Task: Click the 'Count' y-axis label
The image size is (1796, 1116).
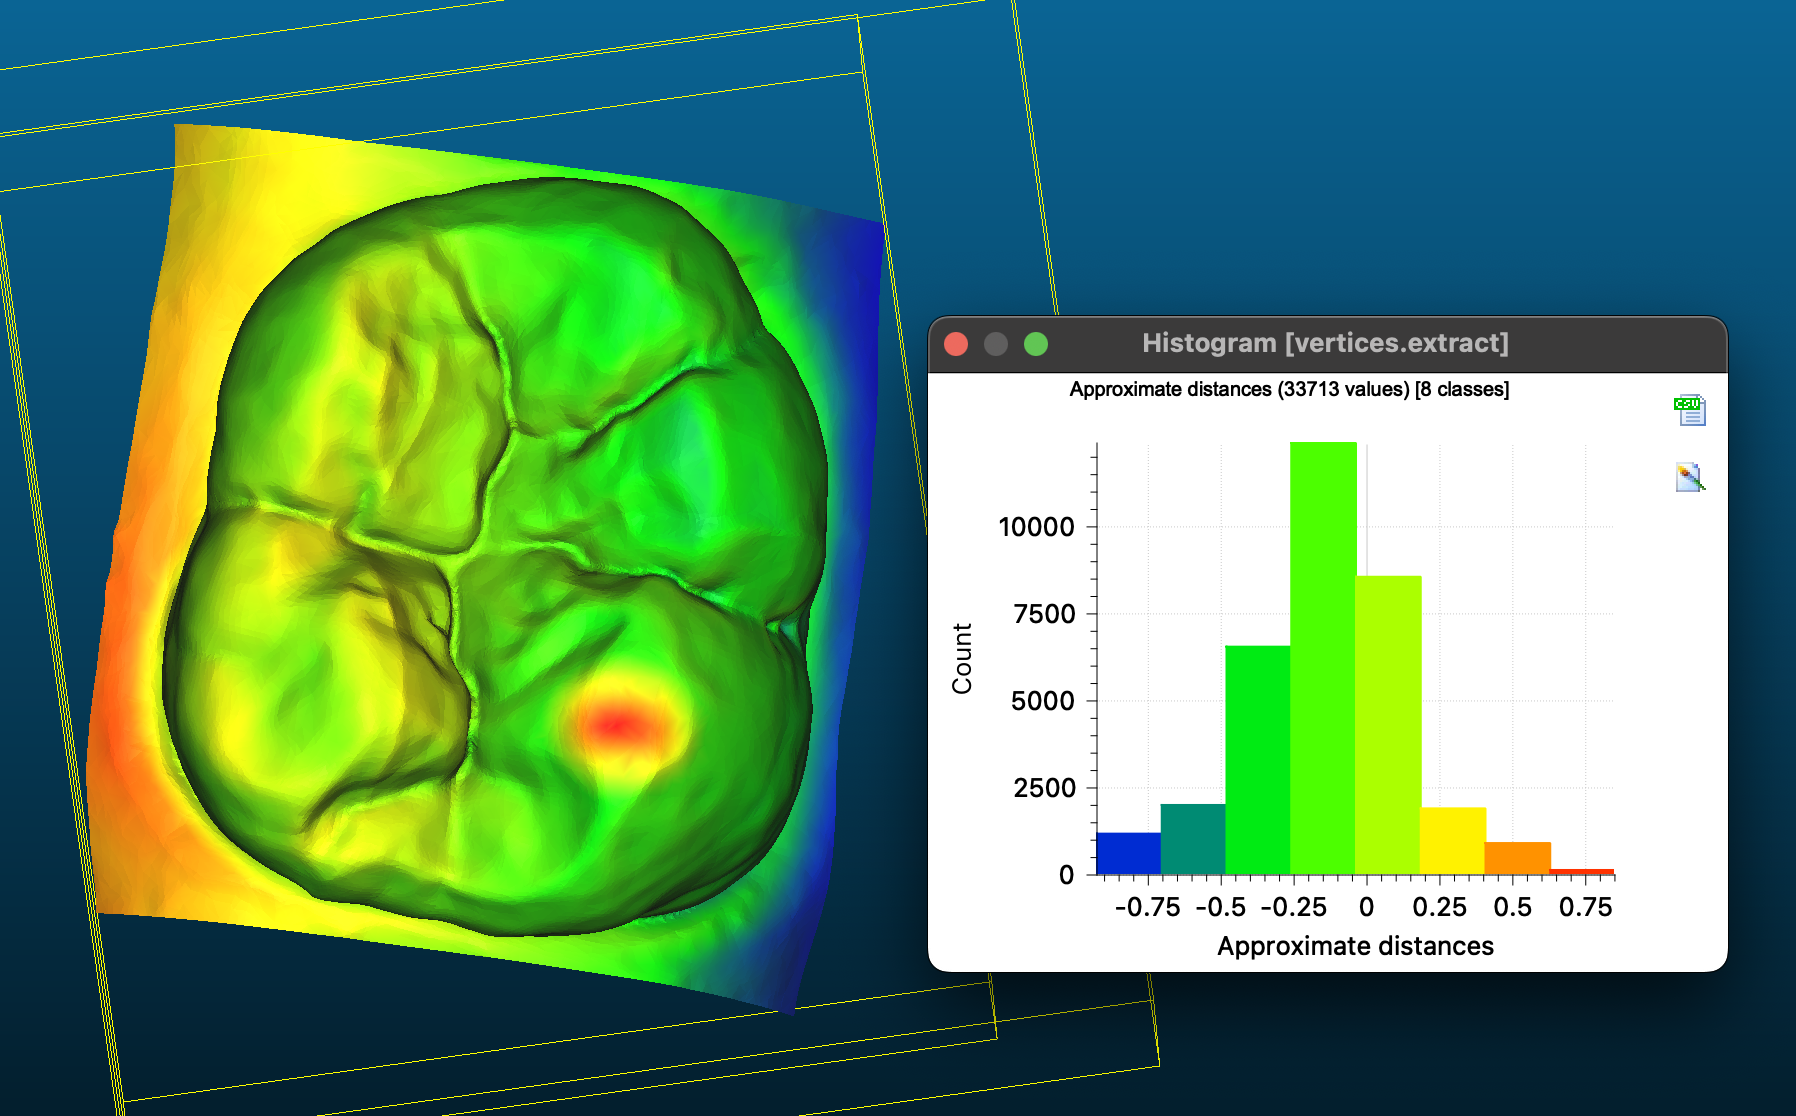Action: tap(962, 658)
